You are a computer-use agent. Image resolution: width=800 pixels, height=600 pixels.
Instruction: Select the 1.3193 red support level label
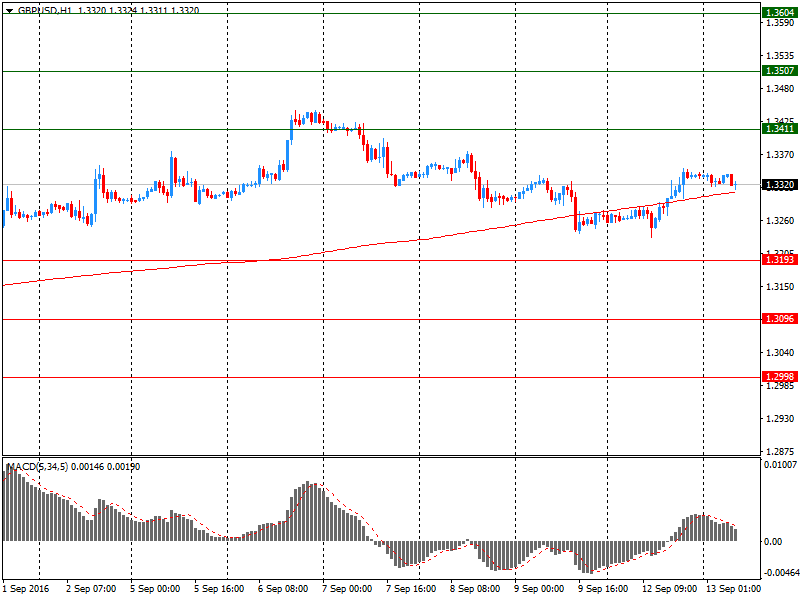tap(780, 260)
